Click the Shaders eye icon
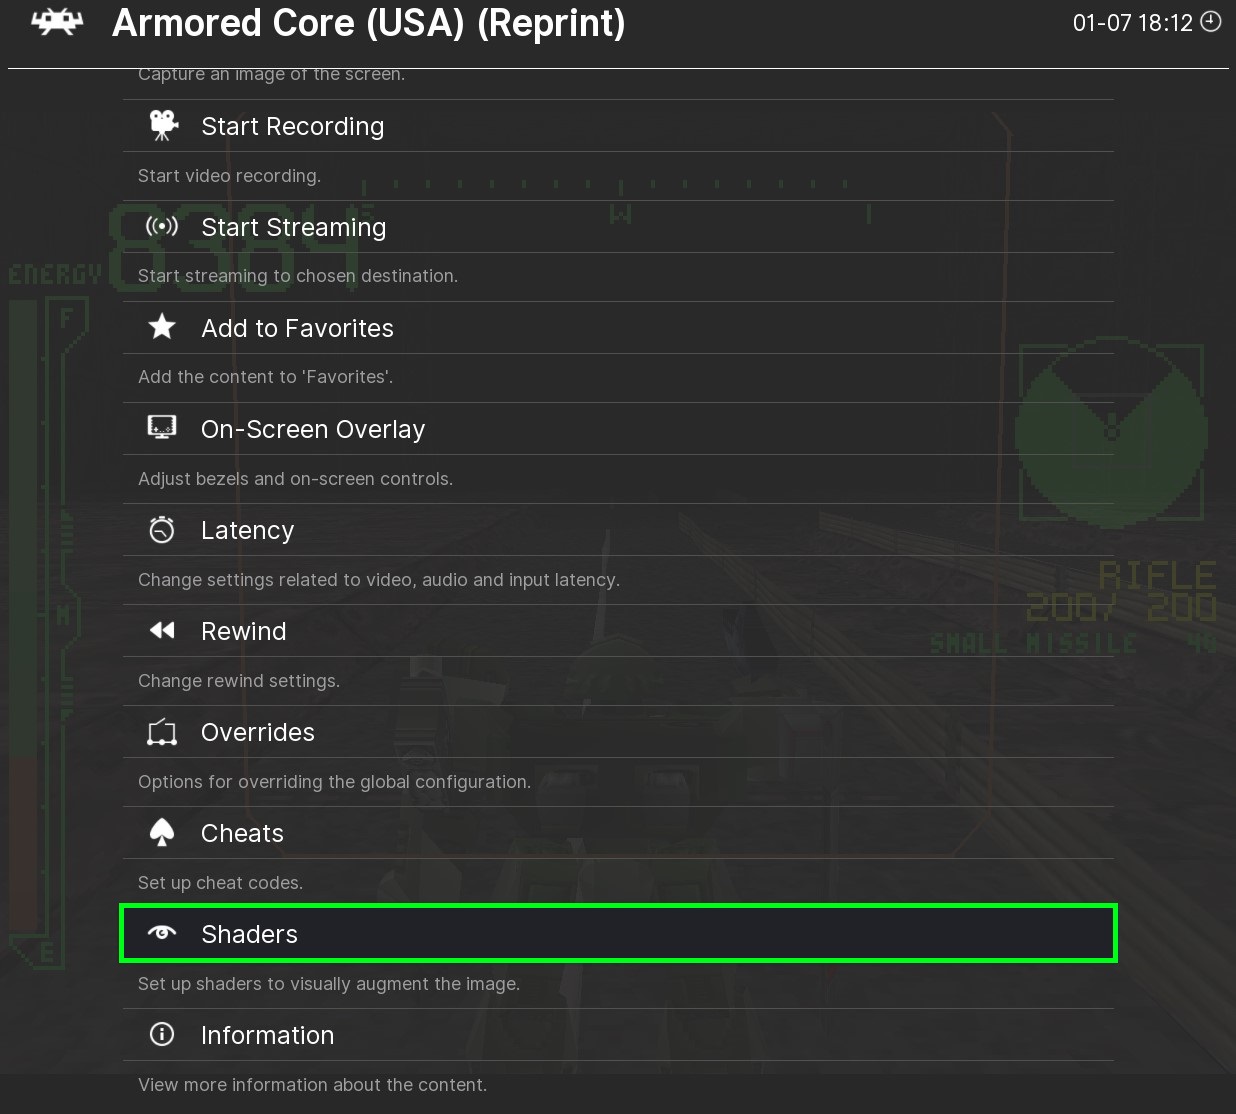The image size is (1236, 1114). (x=162, y=933)
